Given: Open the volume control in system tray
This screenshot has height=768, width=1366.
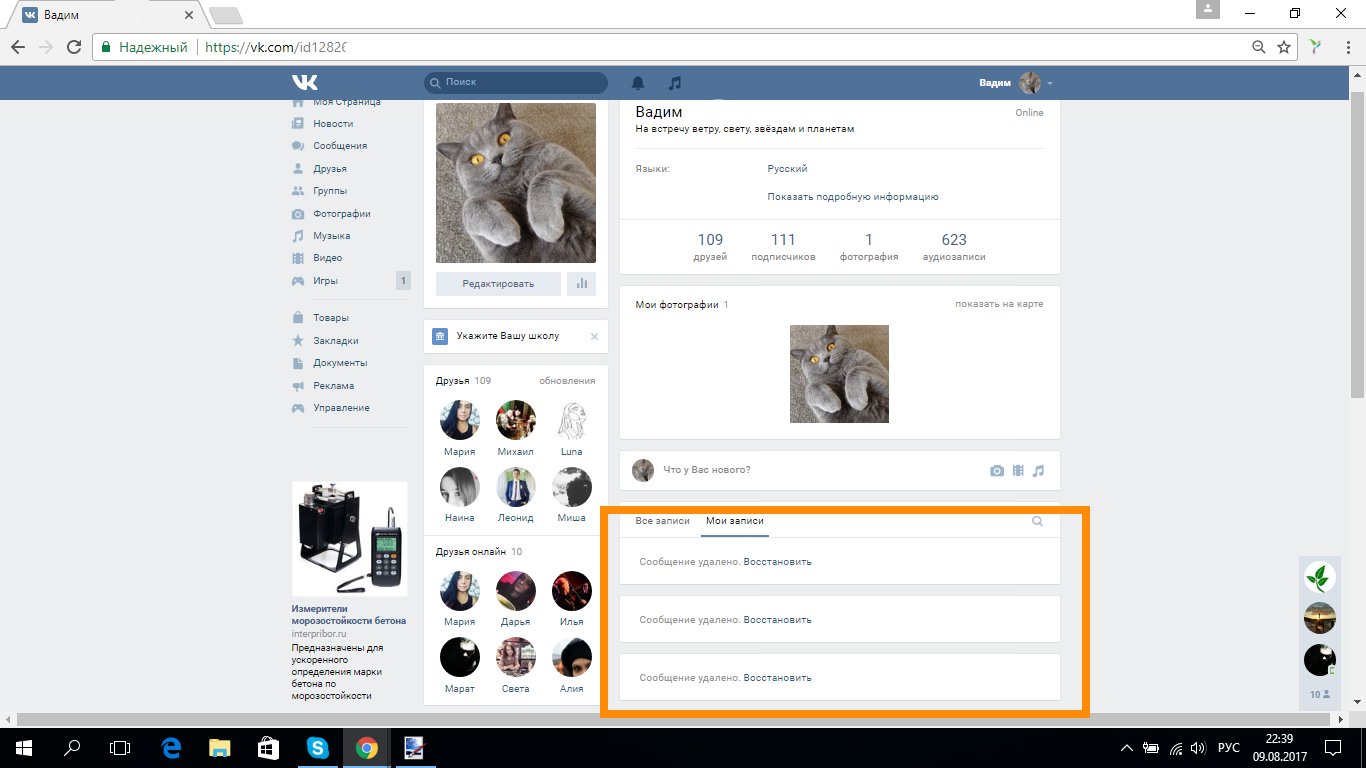Looking at the screenshot, I should [1197, 747].
